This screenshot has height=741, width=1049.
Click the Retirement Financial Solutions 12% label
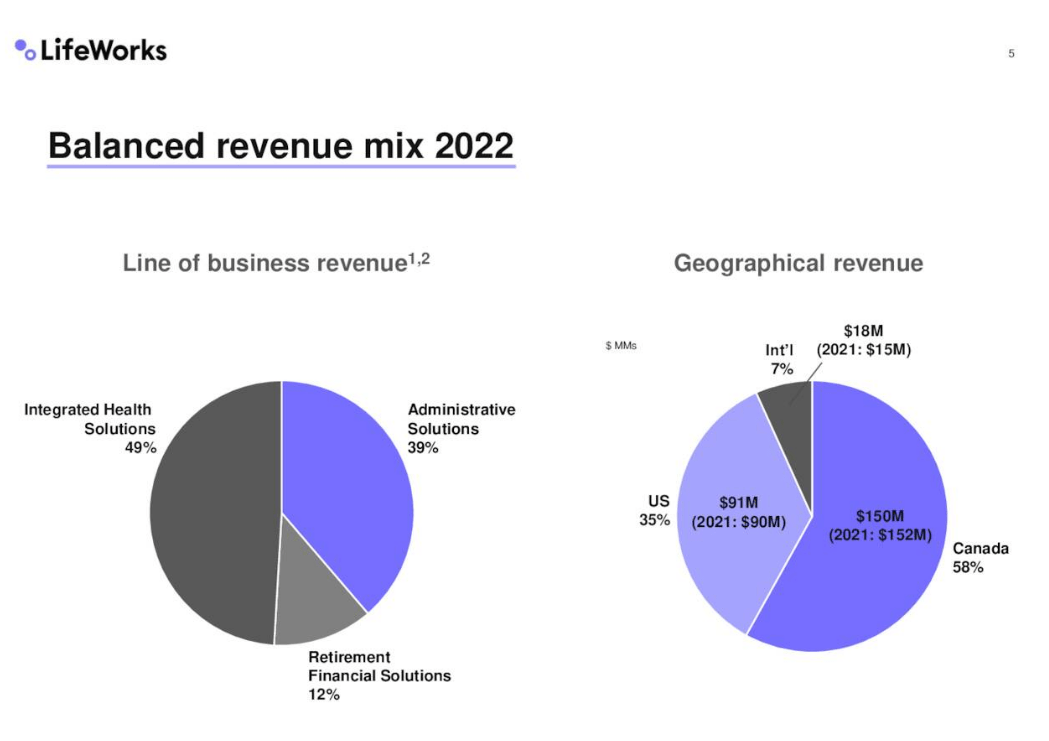379,675
